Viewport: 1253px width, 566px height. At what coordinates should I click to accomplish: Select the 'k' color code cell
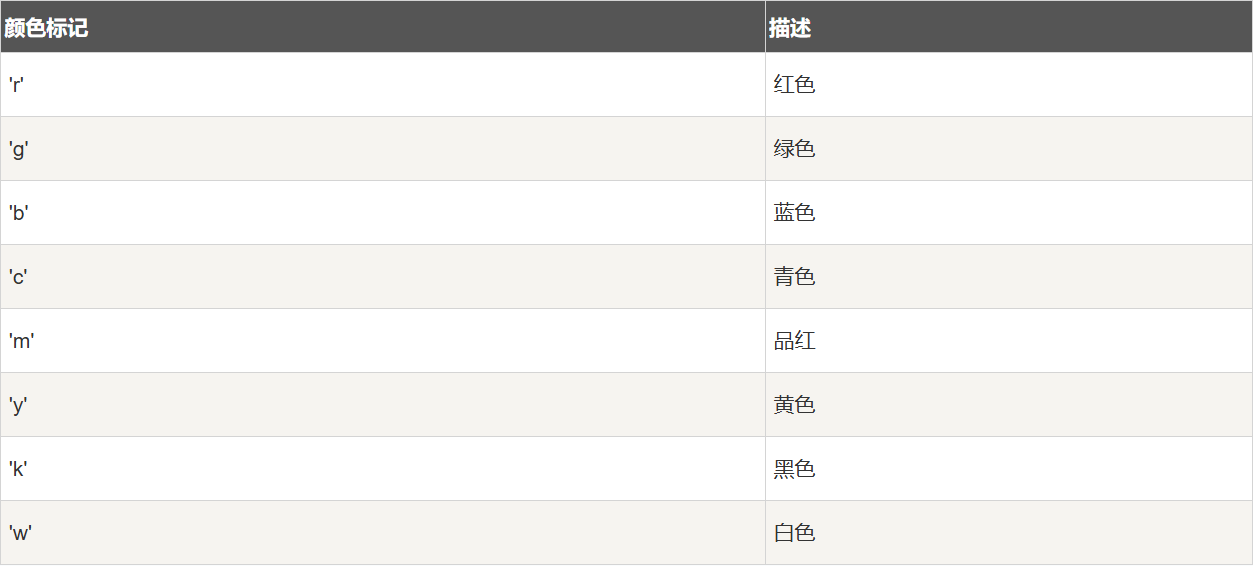(x=18, y=469)
